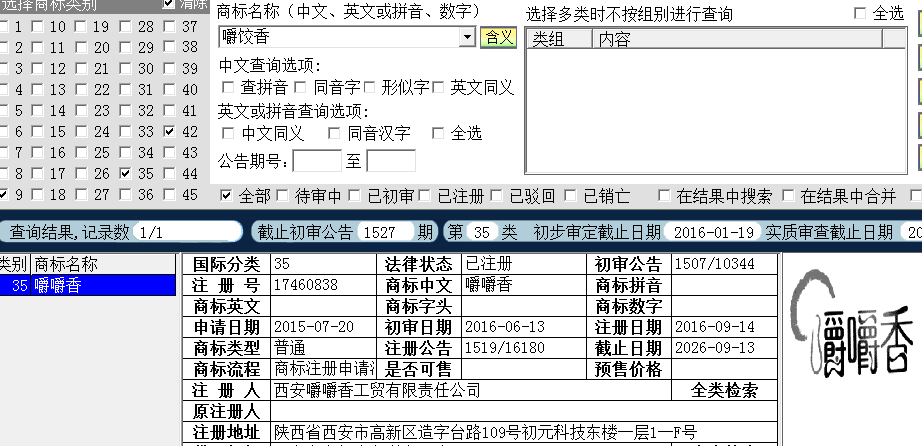Tick the class 36 checkbox
The height and width of the screenshot is (446, 922).
pyautogui.click(x=125, y=194)
